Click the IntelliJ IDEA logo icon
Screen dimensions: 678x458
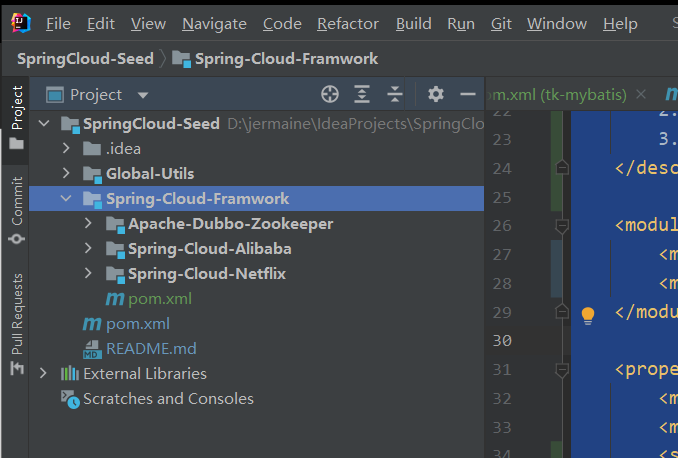[20, 23]
